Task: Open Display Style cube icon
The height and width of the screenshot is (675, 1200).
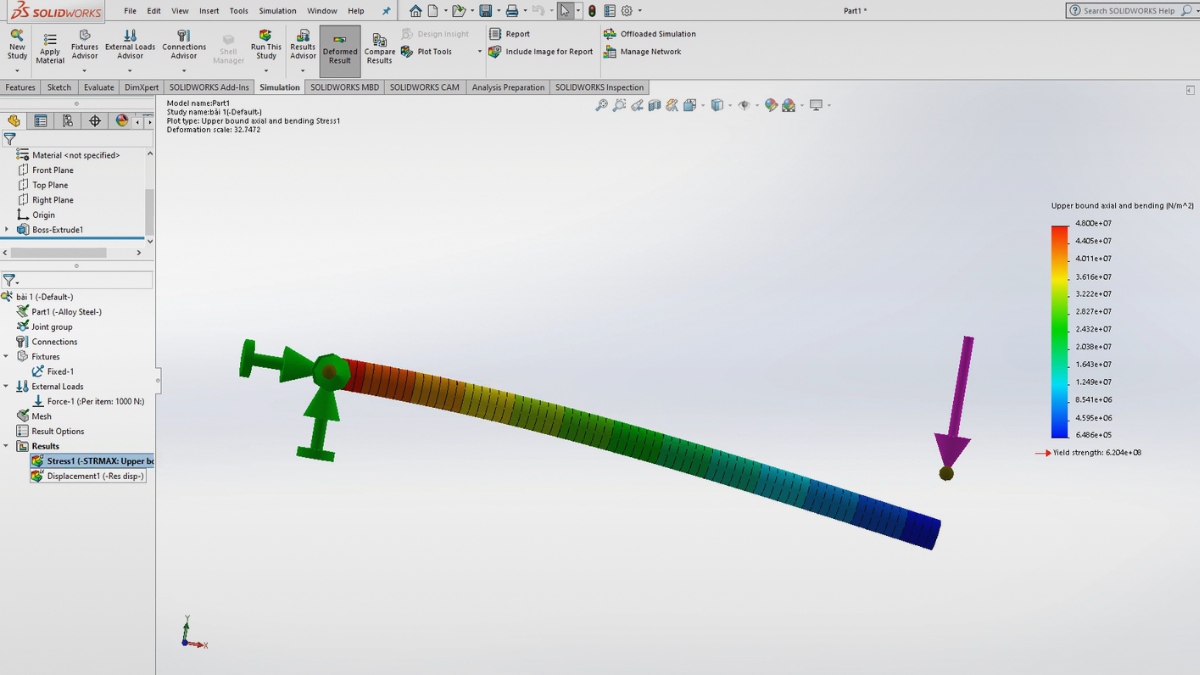Action: pyautogui.click(x=717, y=105)
